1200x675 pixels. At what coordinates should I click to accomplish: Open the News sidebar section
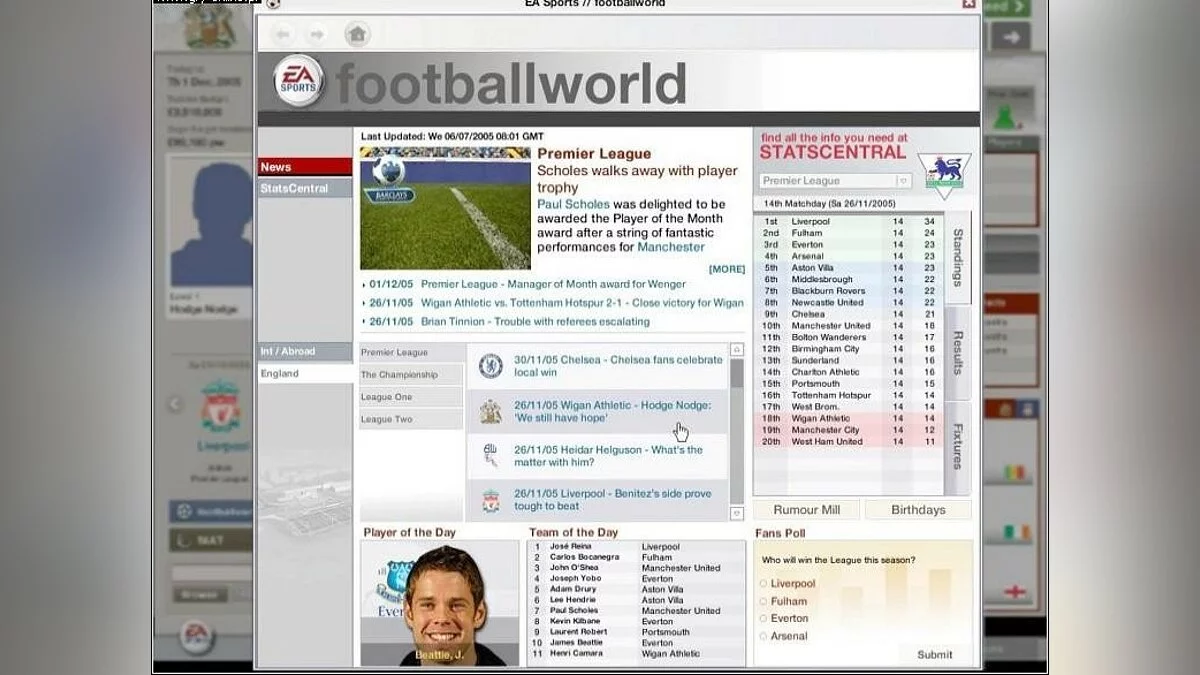[305, 167]
